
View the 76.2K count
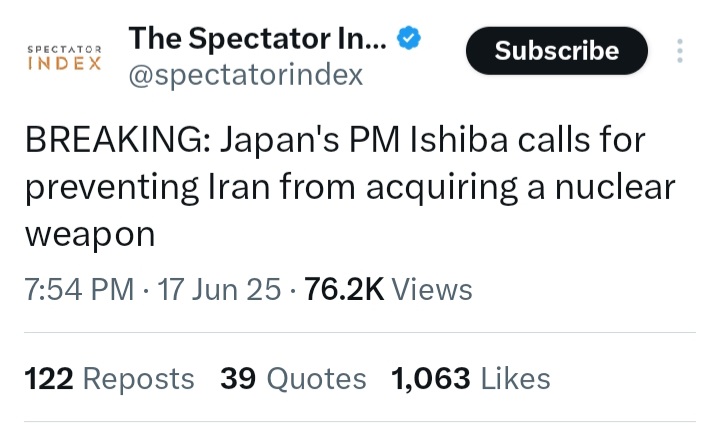pos(344,290)
